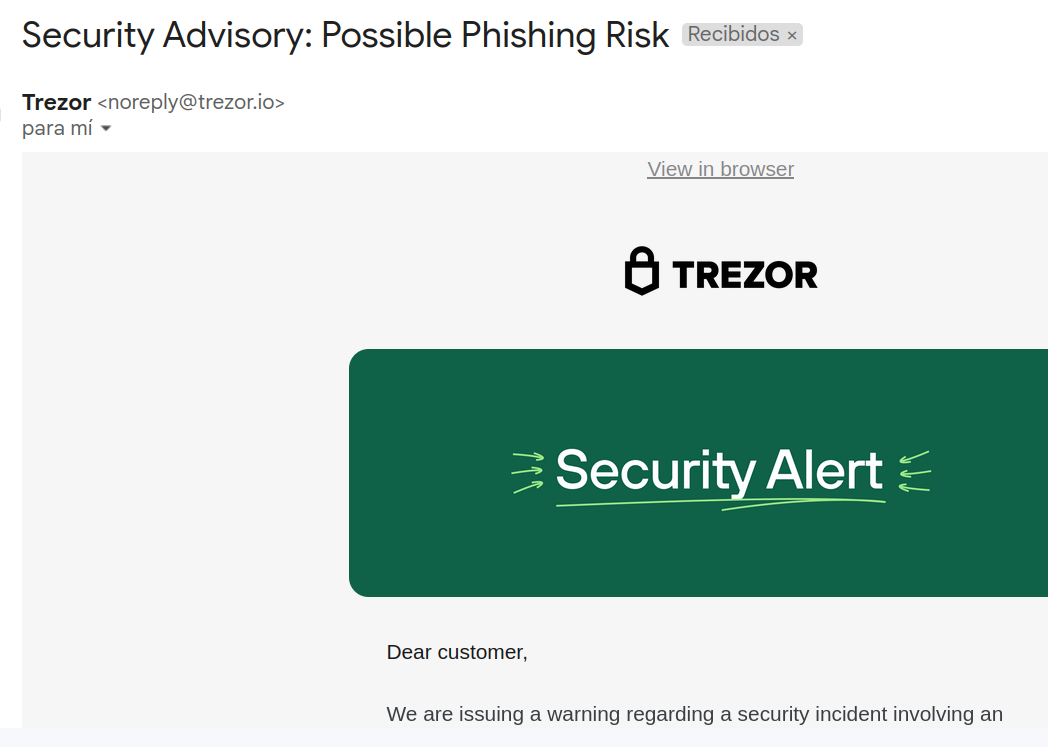Viewport: 1048px width, 747px height.
Task: Click the paragraph starting 'We are issuing a warning'
Action: coord(694,714)
